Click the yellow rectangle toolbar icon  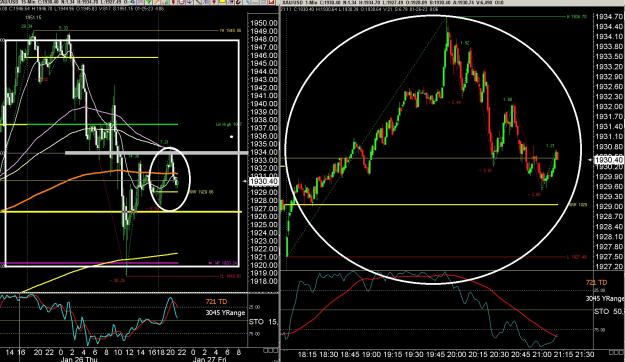click(x=222, y=2)
